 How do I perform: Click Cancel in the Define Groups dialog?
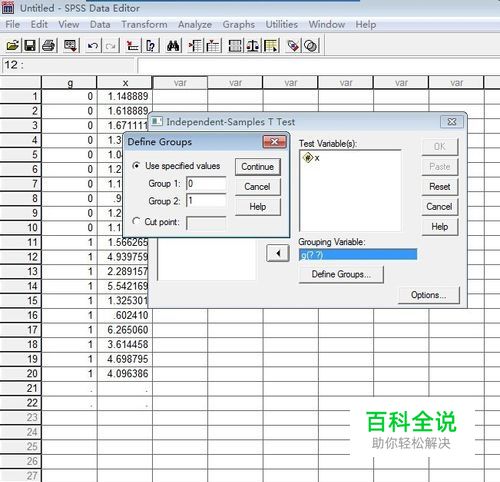[257, 187]
